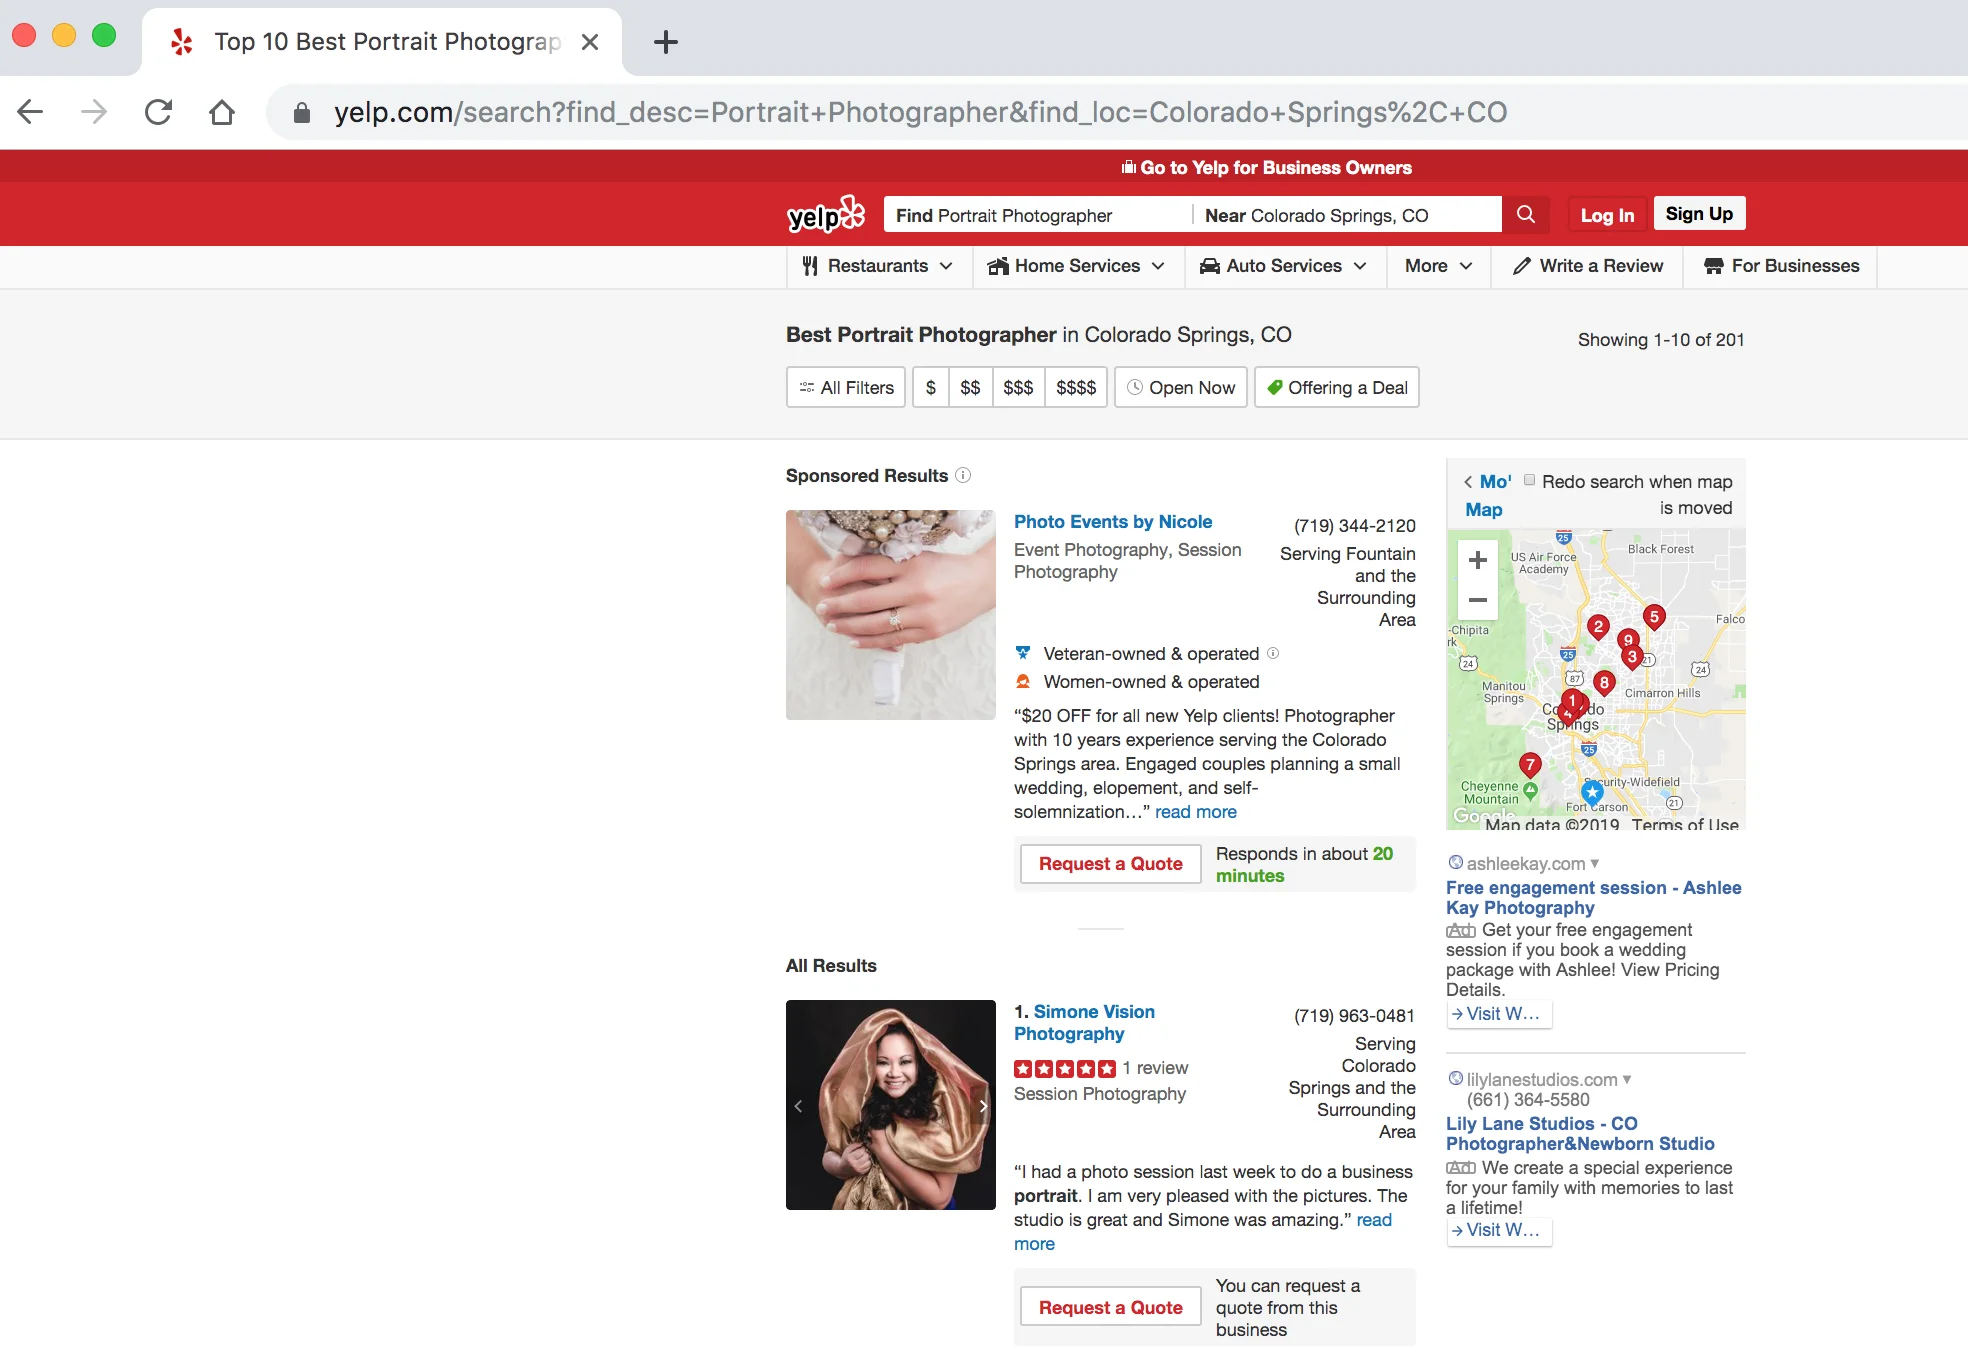1968x1364 pixels.
Task: Expand the Home Services menu
Action: [1077, 266]
